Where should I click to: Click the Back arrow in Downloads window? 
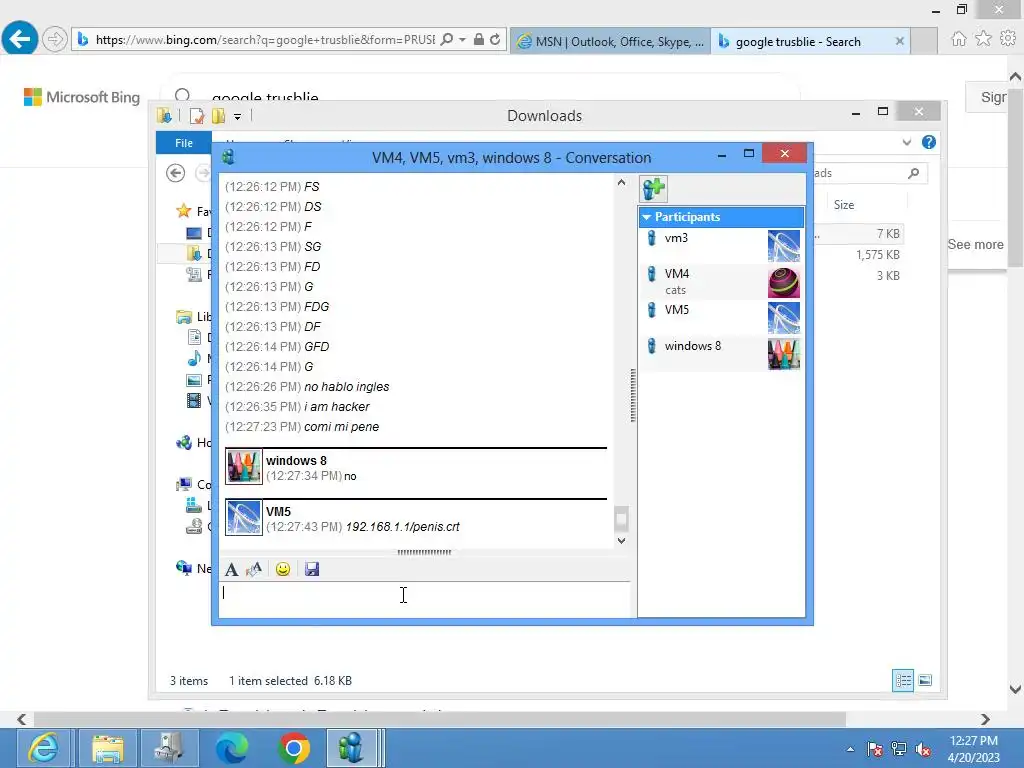[x=176, y=173]
